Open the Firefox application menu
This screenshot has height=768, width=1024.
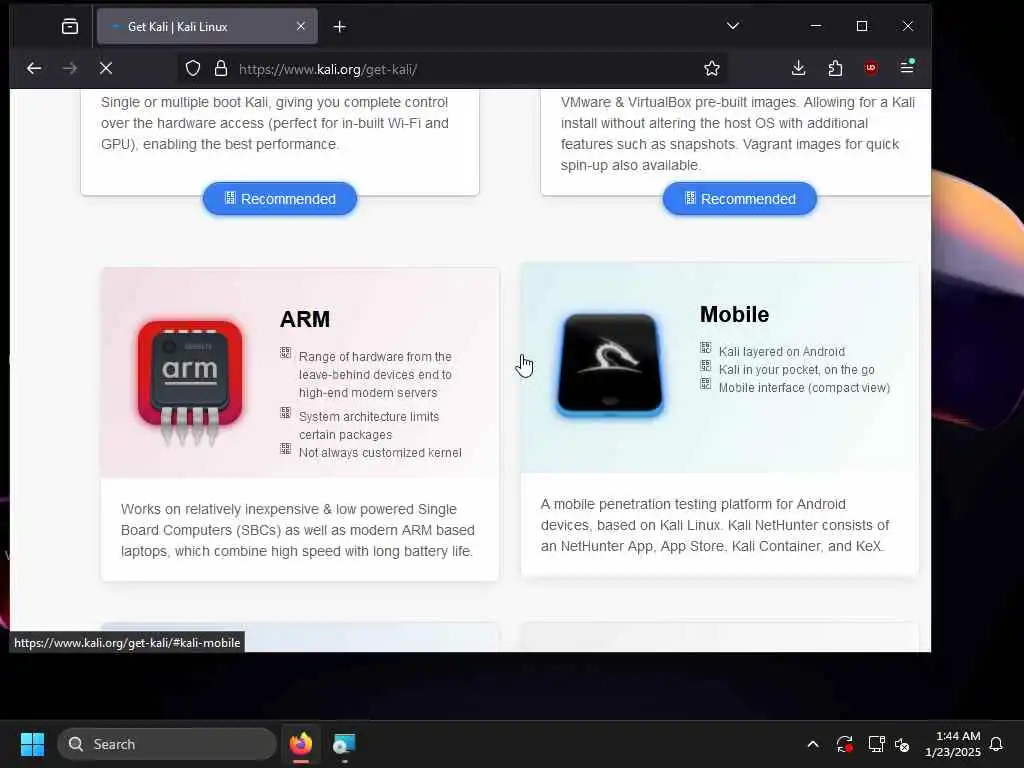tap(907, 67)
